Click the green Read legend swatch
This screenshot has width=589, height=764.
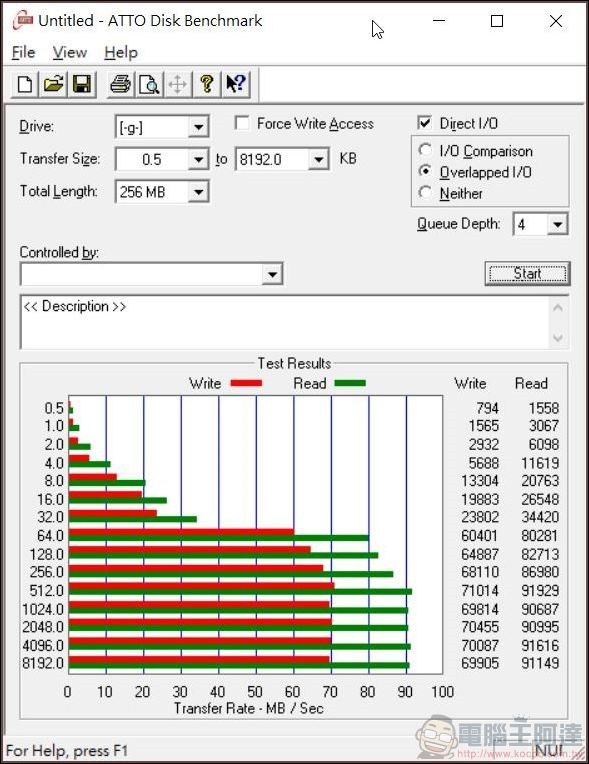(x=350, y=383)
